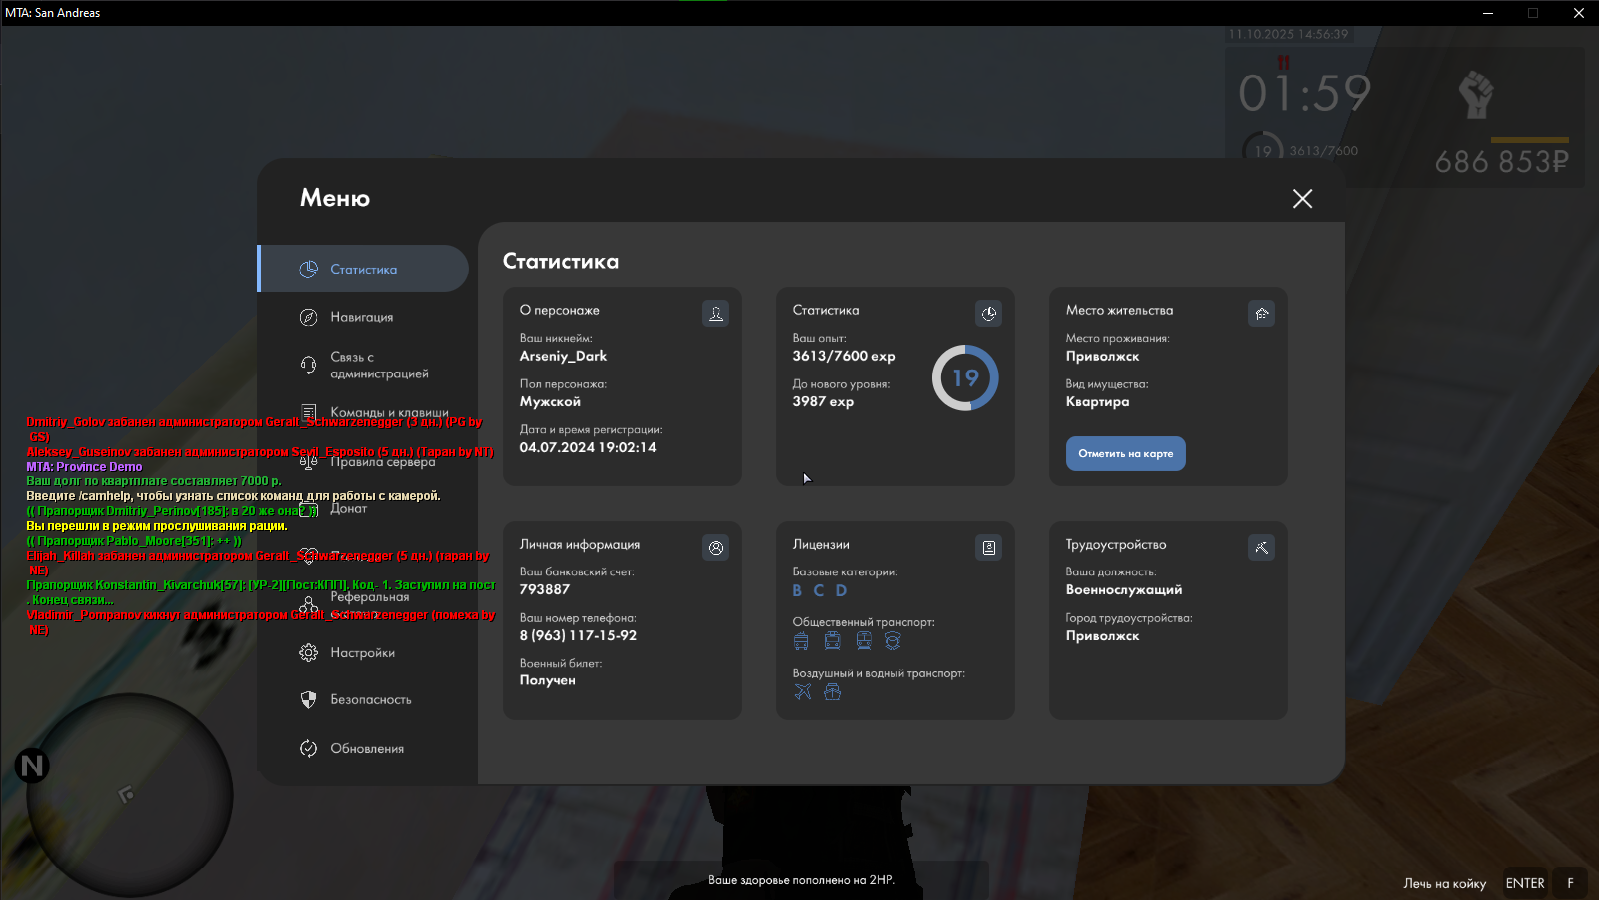Open Команды и клавиши section
The height and width of the screenshot is (900, 1599).
coord(389,412)
